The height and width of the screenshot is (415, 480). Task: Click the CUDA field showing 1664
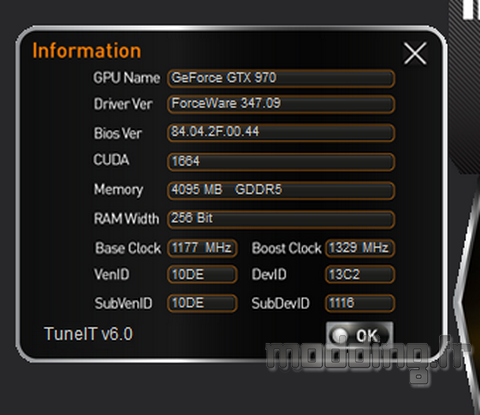point(281,162)
